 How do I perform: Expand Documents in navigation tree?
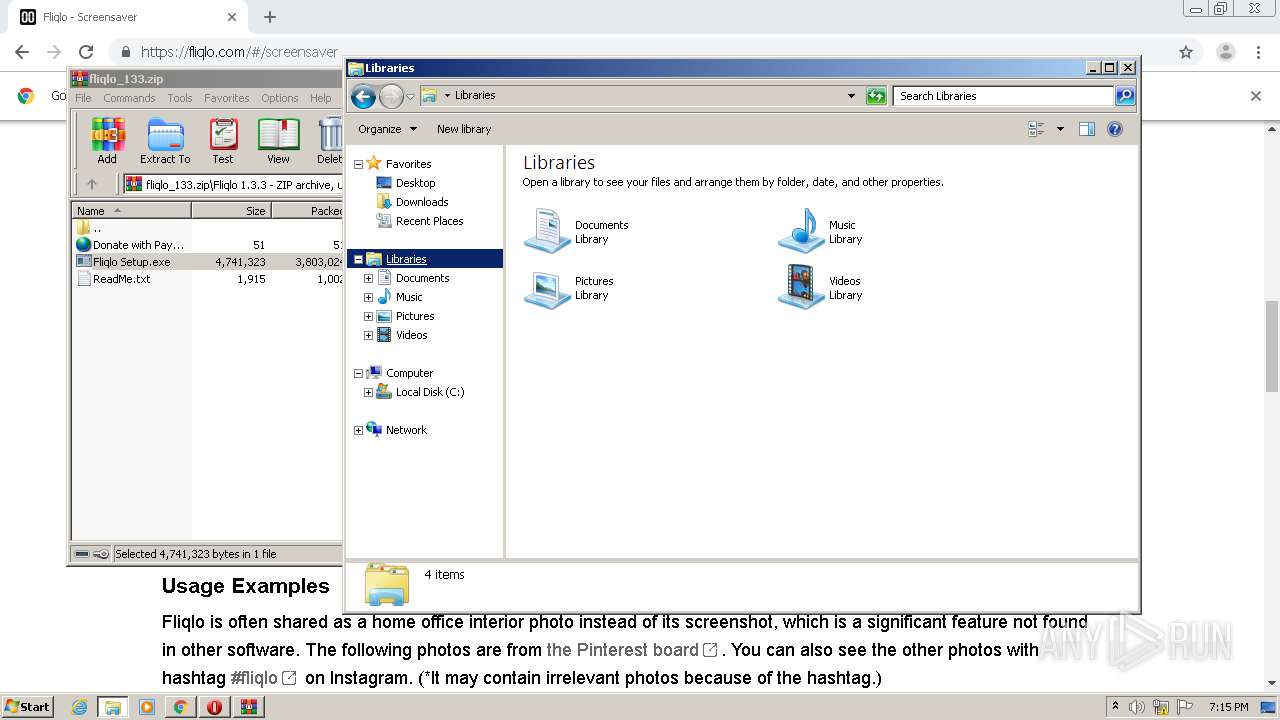[x=368, y=278]
